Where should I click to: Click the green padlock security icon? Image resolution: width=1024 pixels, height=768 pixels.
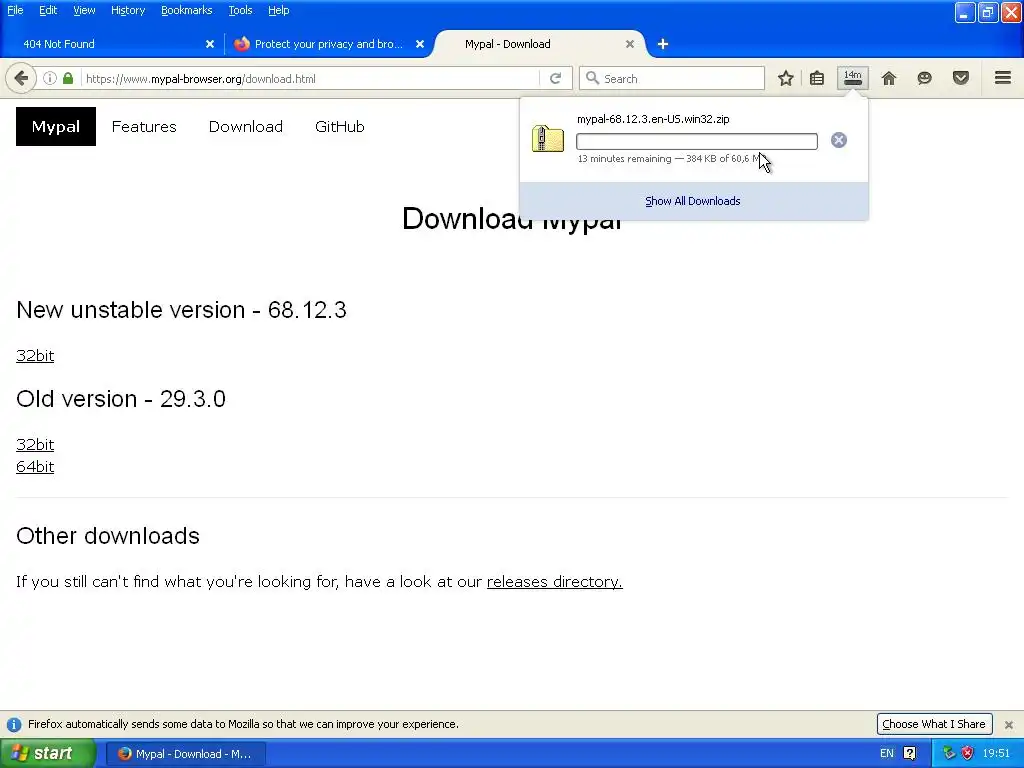point(68,78)
